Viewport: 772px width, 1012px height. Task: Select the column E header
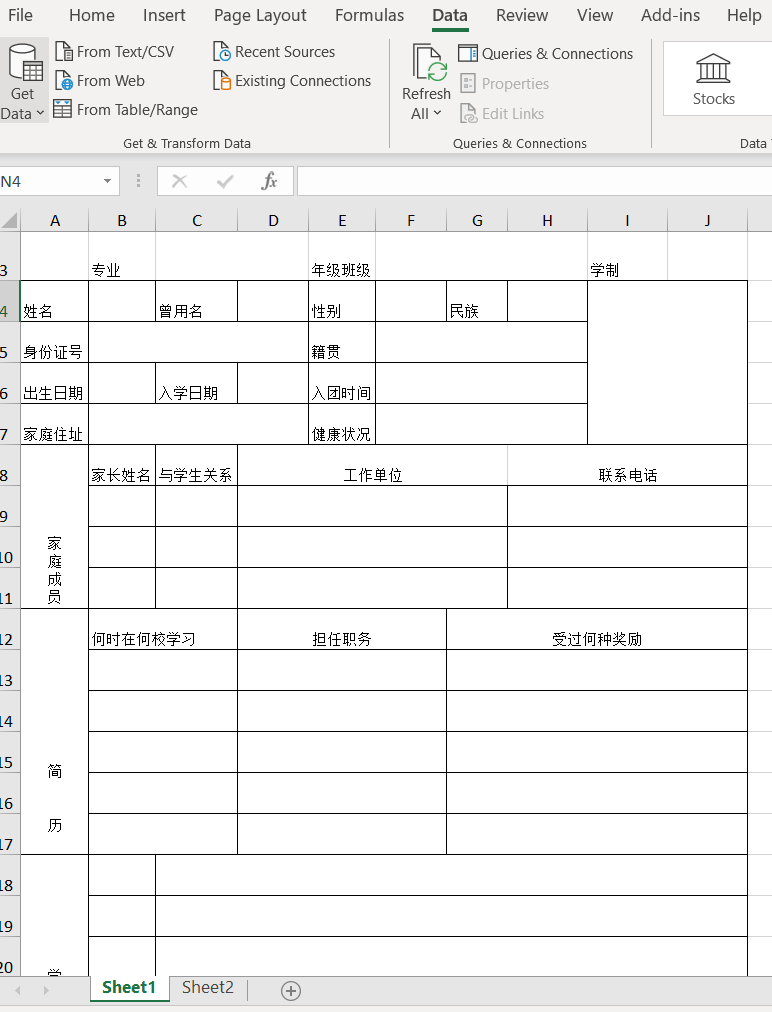(342, 220)
